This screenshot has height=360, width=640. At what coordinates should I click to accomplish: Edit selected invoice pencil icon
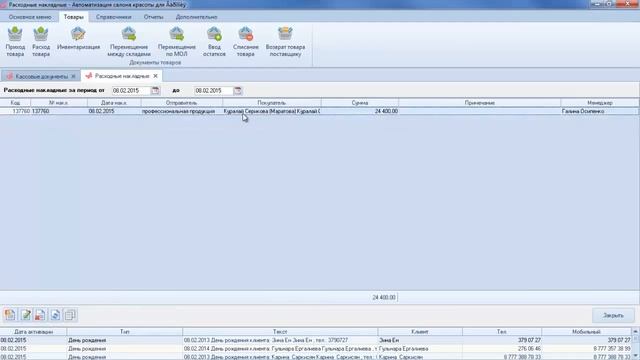(x=26, y=315)
